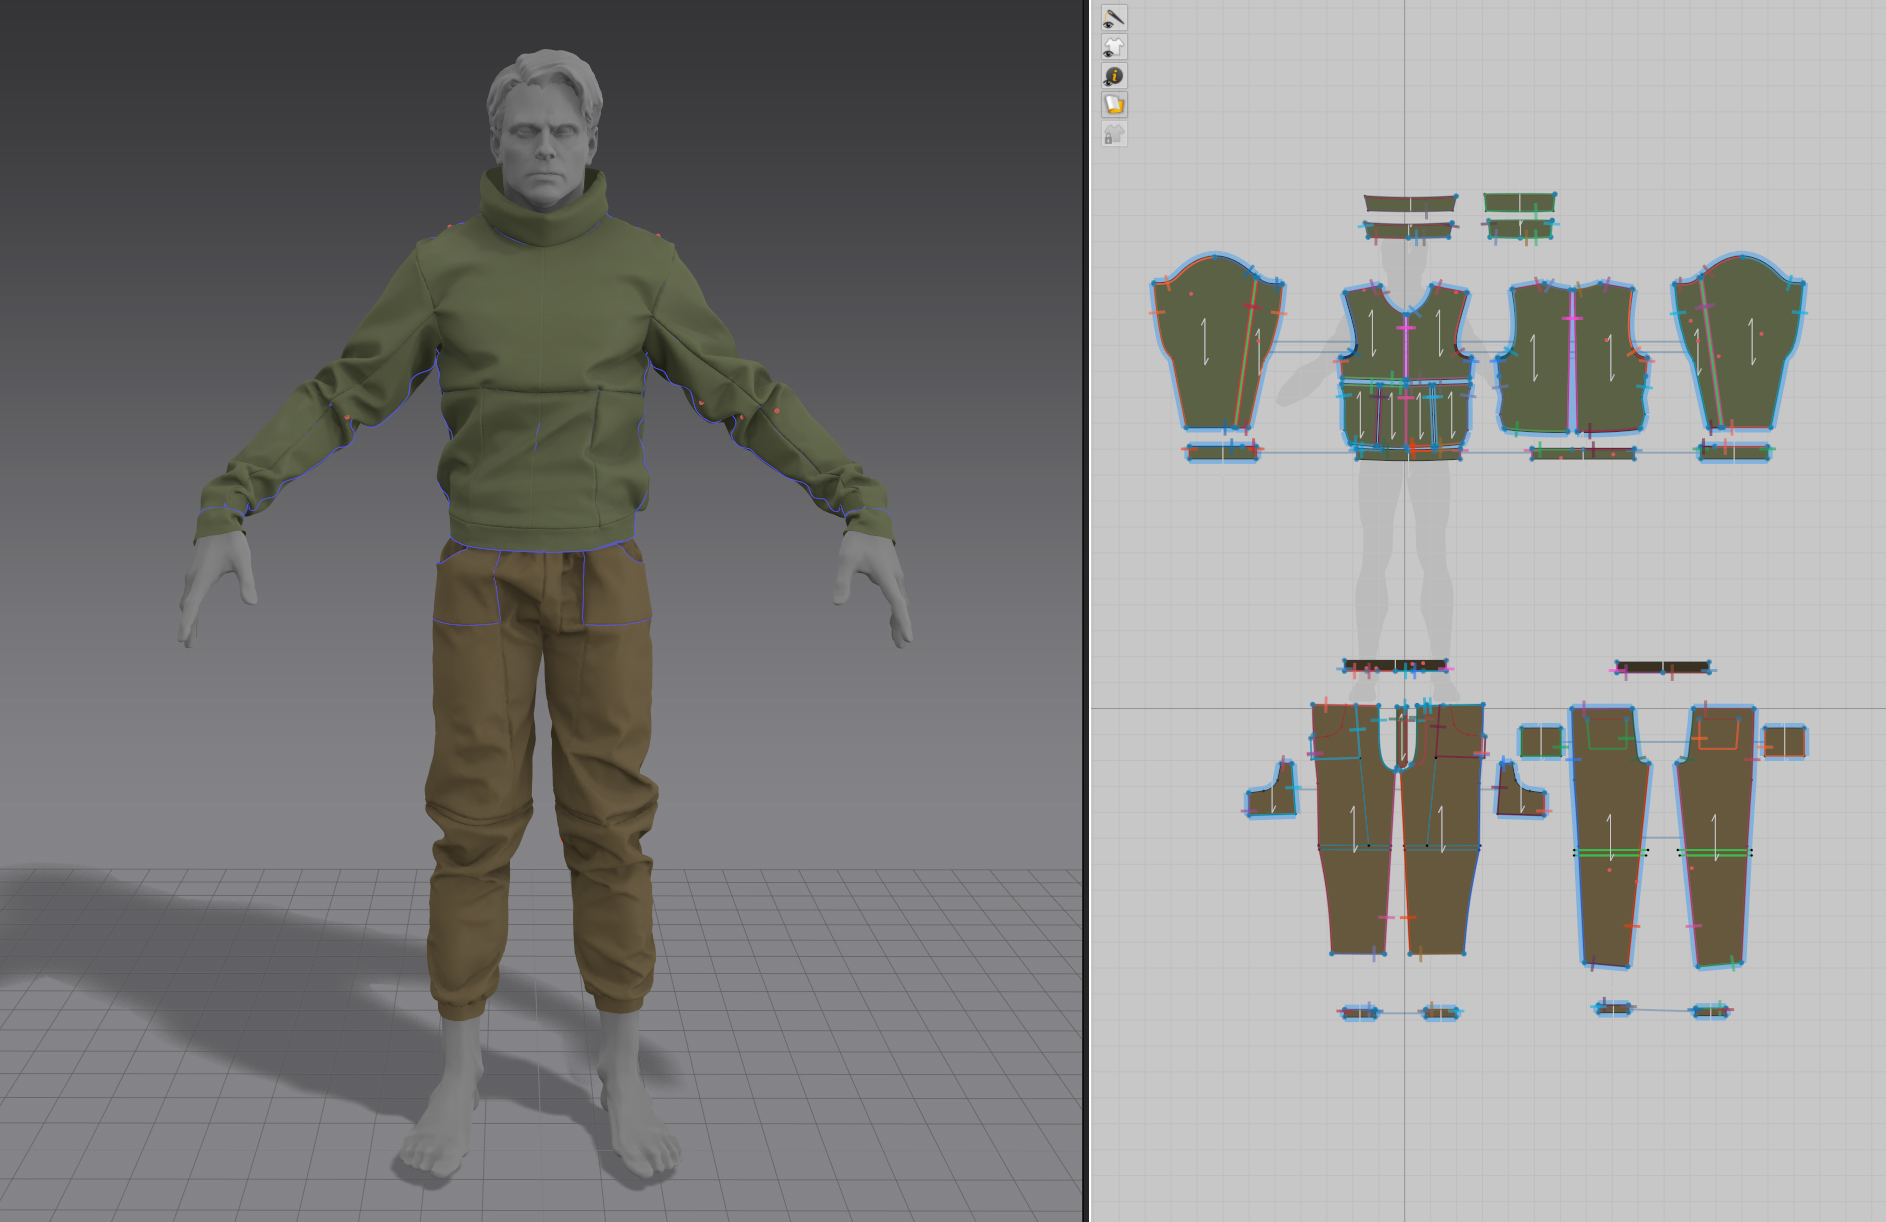
Task: Select the green-outlined collar piece above back bodice
Action: tap(1519, 203)
